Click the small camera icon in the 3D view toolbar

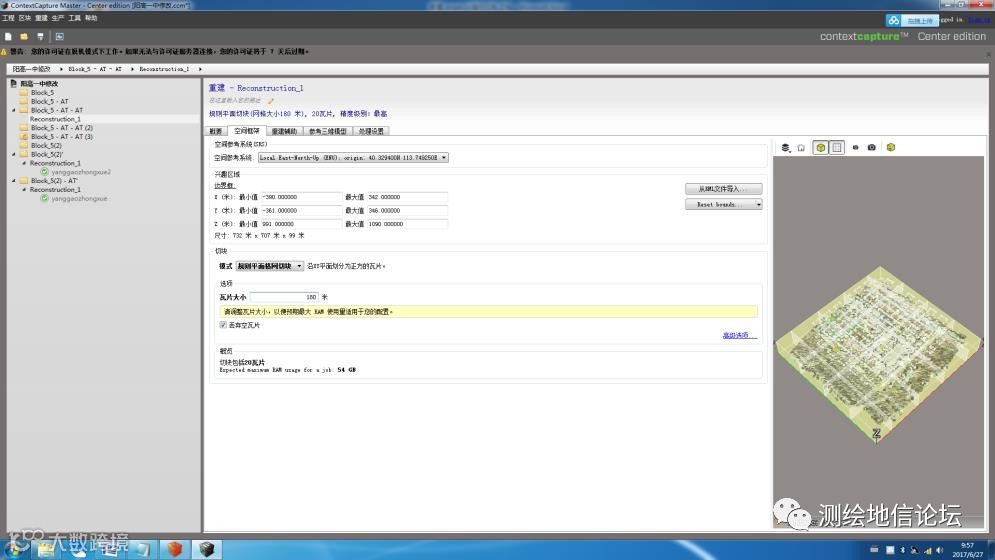coord(855,147)
